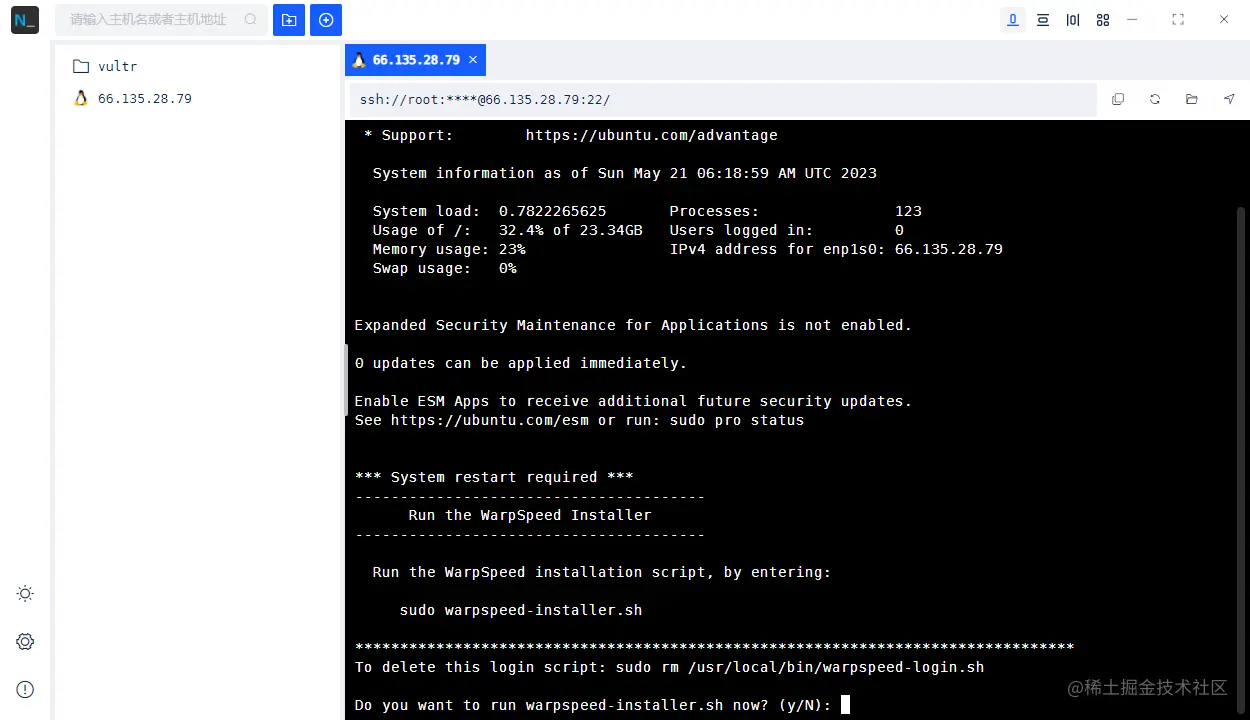Click the NxShell logo icon
1250x720 pixels.
coord(24,20)
